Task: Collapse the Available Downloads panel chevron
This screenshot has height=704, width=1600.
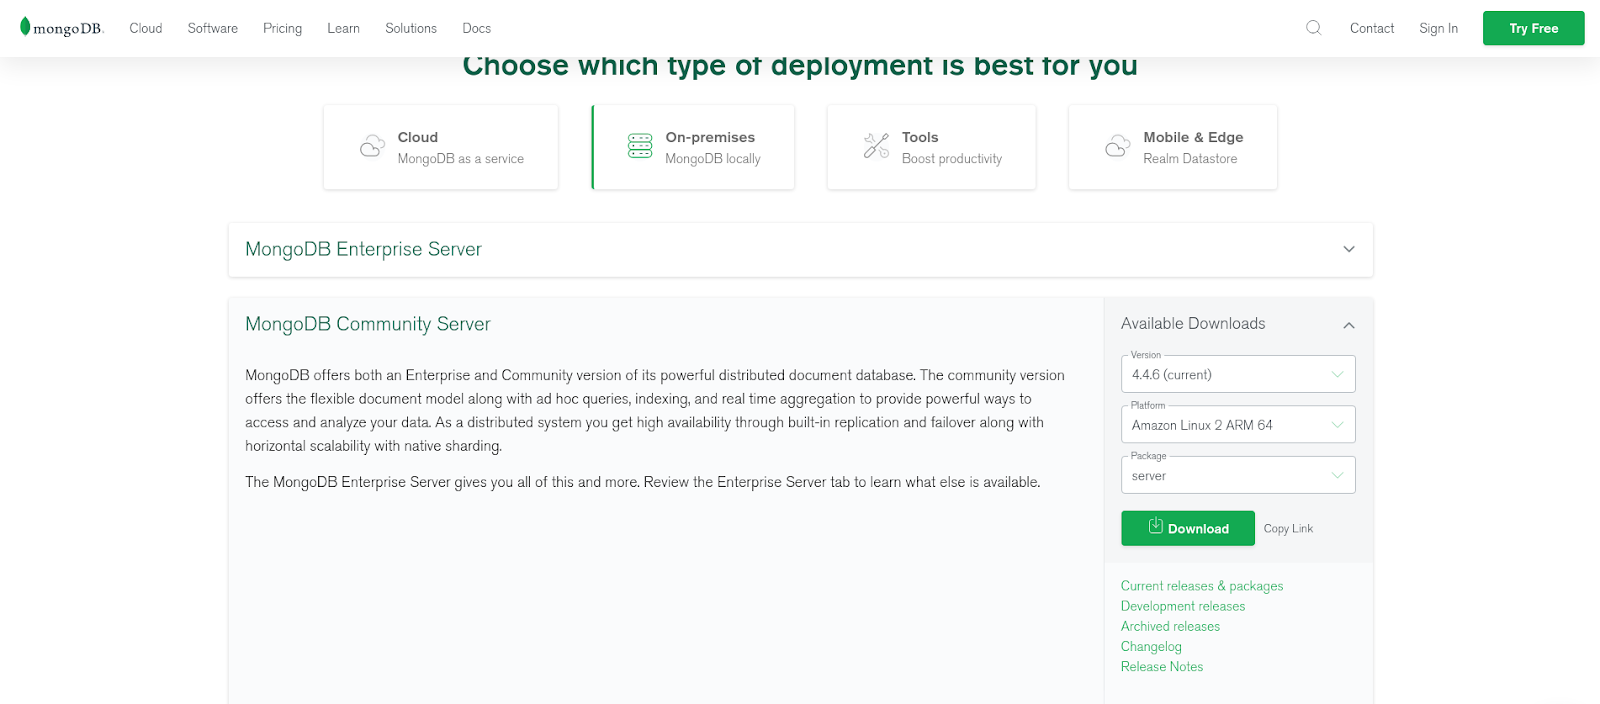Action: pos(1349,325)
